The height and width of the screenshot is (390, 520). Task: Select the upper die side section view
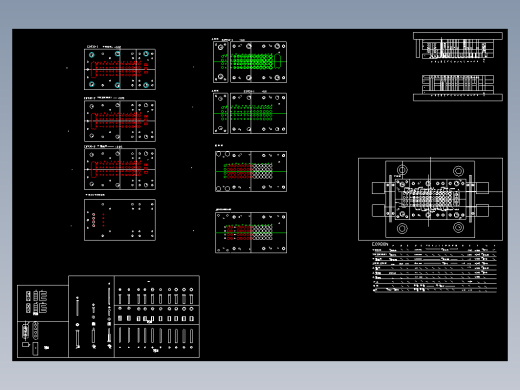(458, 47)
